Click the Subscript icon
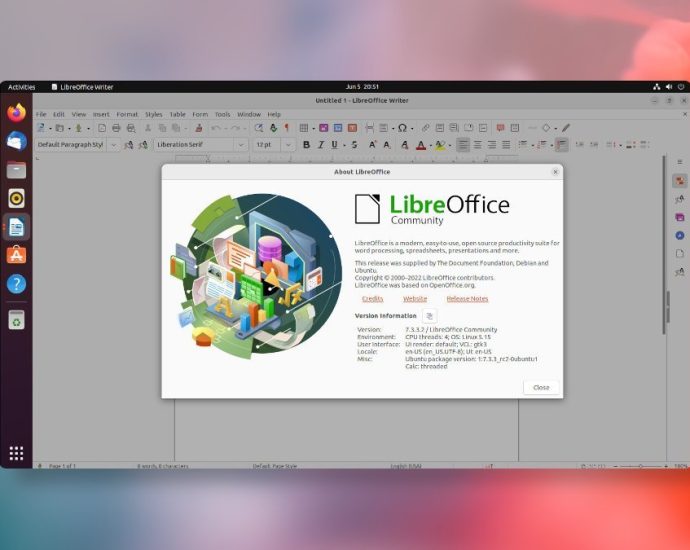Viewport: 690px width, 550px height. tap(387, 145)
